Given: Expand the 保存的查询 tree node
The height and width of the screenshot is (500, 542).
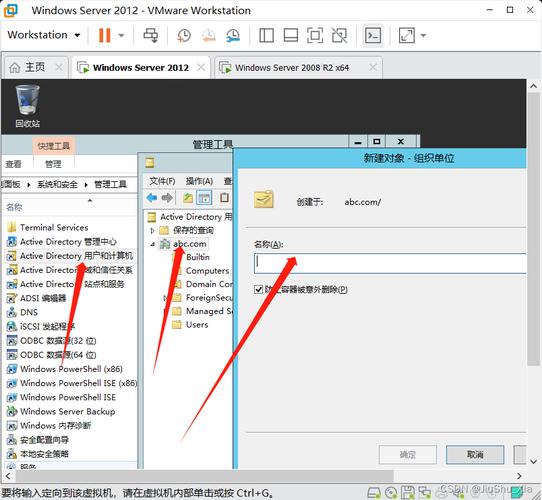Looking at the screenshot, I should click(152, 230).
